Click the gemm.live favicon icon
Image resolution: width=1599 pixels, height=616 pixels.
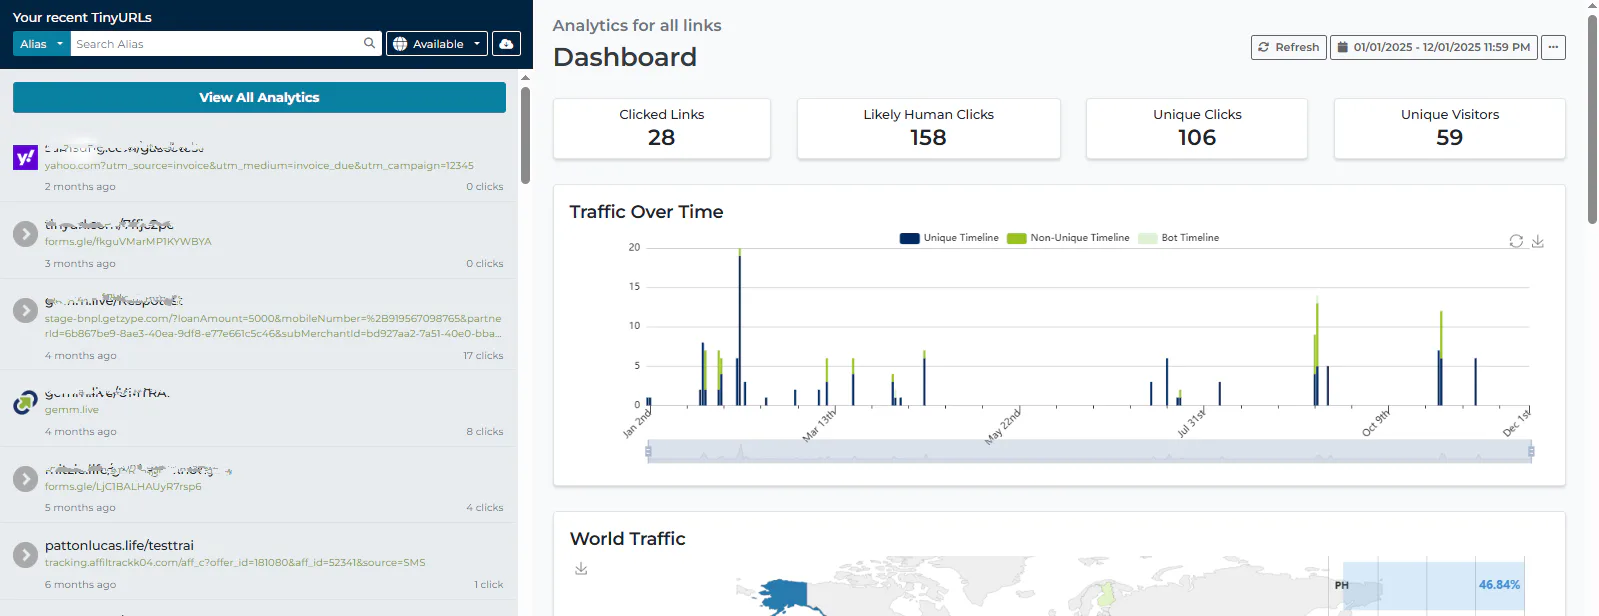click(25, 403)
